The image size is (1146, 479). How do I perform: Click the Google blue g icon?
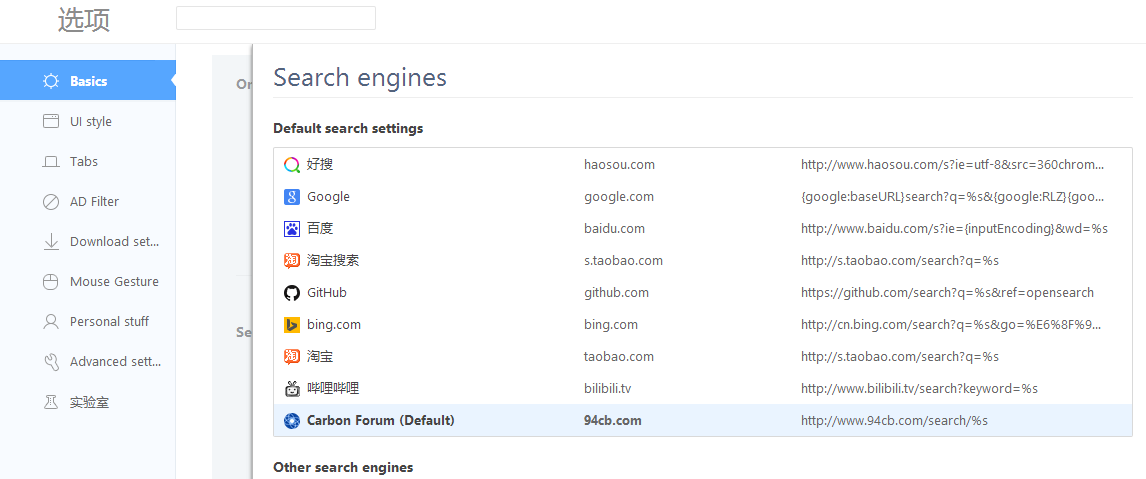pyautogui.click(x=292, y=197)
